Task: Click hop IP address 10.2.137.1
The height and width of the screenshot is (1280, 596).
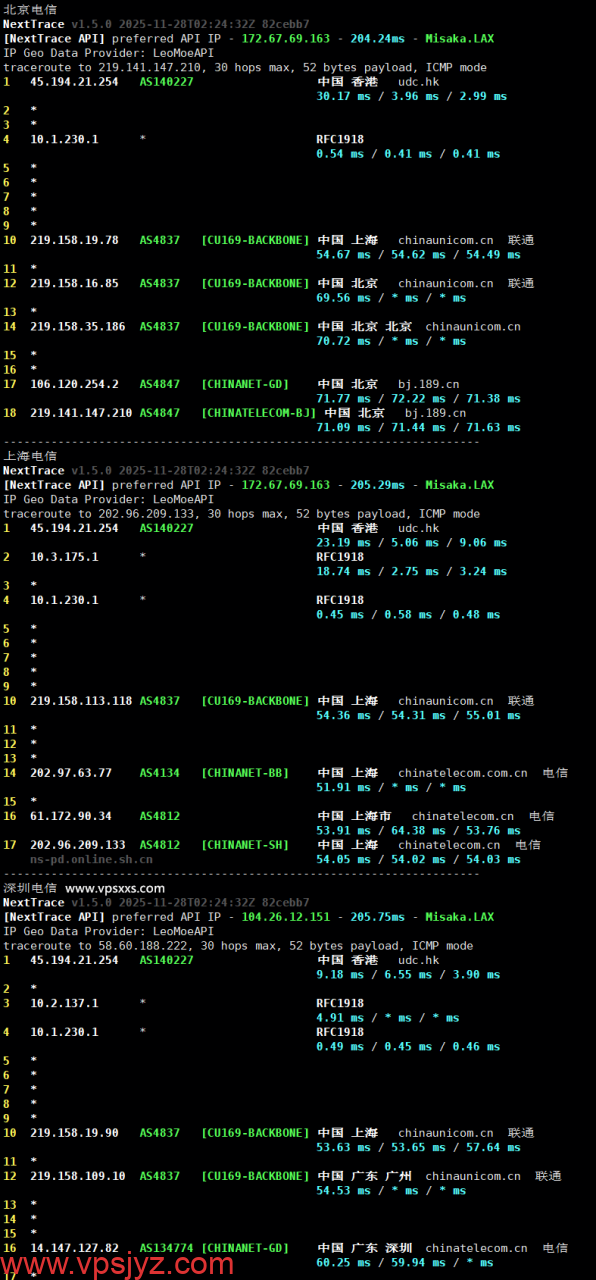Action: click(x=64, y=1003)
